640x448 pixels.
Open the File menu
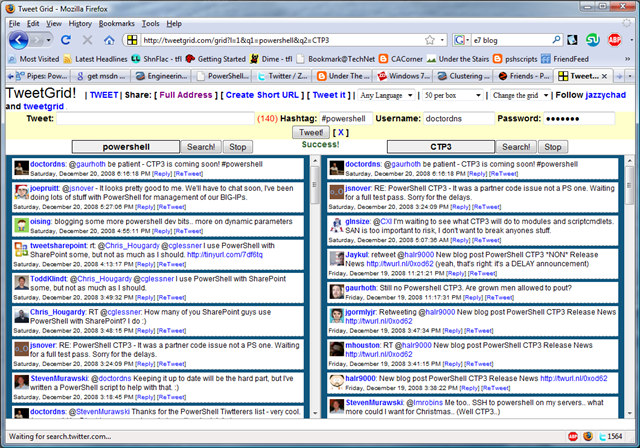(x=14, y=24)
